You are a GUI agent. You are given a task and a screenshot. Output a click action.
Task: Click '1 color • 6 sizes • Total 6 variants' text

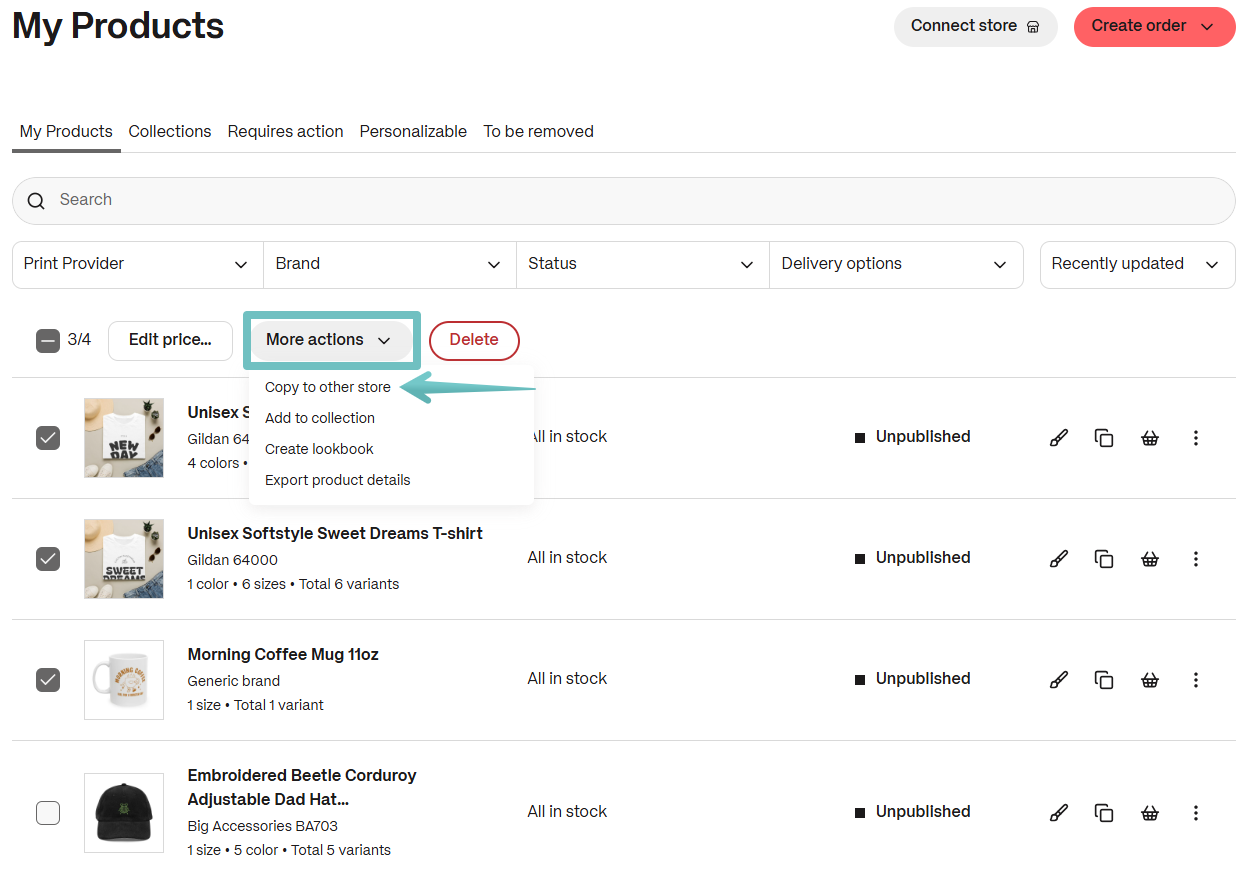click(293, 584)
